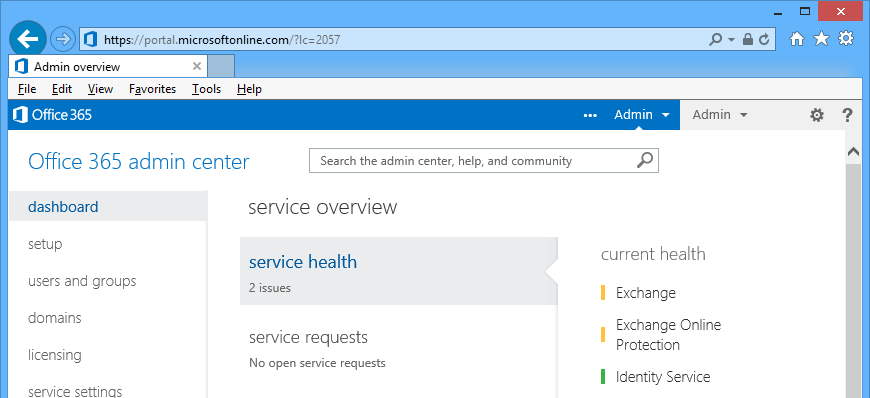Open the browser Tools gear icon
Screen dimensions: 870x398
click(x=846, y=39)
